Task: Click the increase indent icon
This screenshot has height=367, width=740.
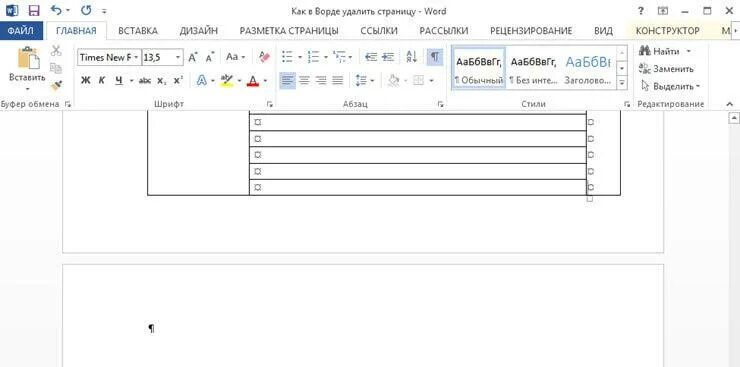Action: (x=388, y=57)
